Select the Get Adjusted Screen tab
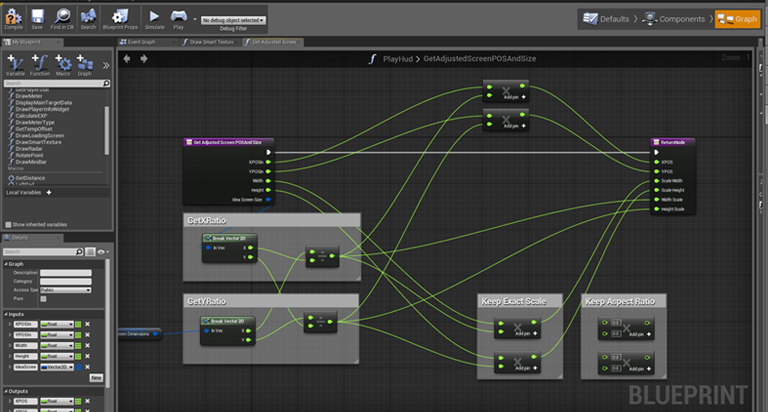768x412 pixels. (x=272, y=42)
